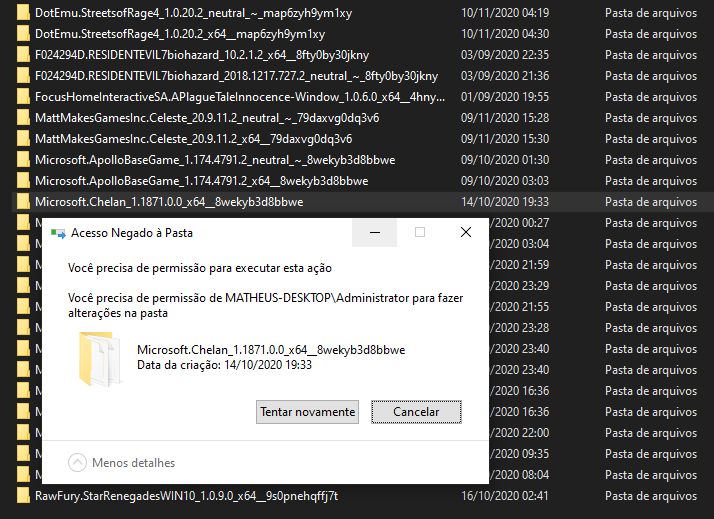
Task: Click Pasta de arquivos type in first DotEmu row
Action: (x=651, y=13)
